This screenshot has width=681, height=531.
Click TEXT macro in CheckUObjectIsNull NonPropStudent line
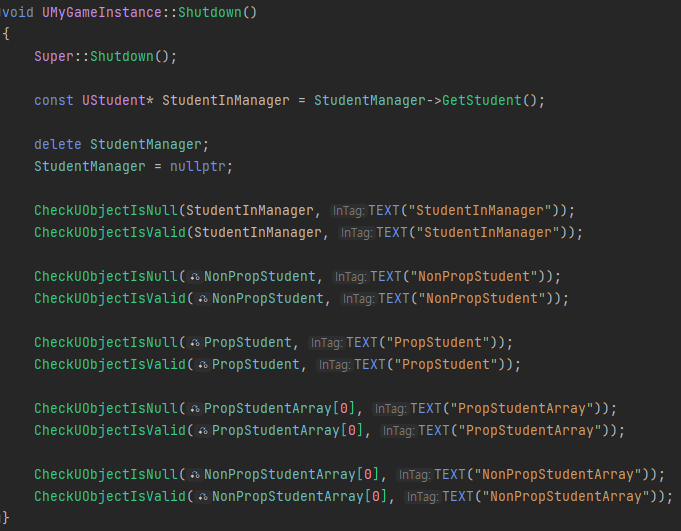click(386, 277)
